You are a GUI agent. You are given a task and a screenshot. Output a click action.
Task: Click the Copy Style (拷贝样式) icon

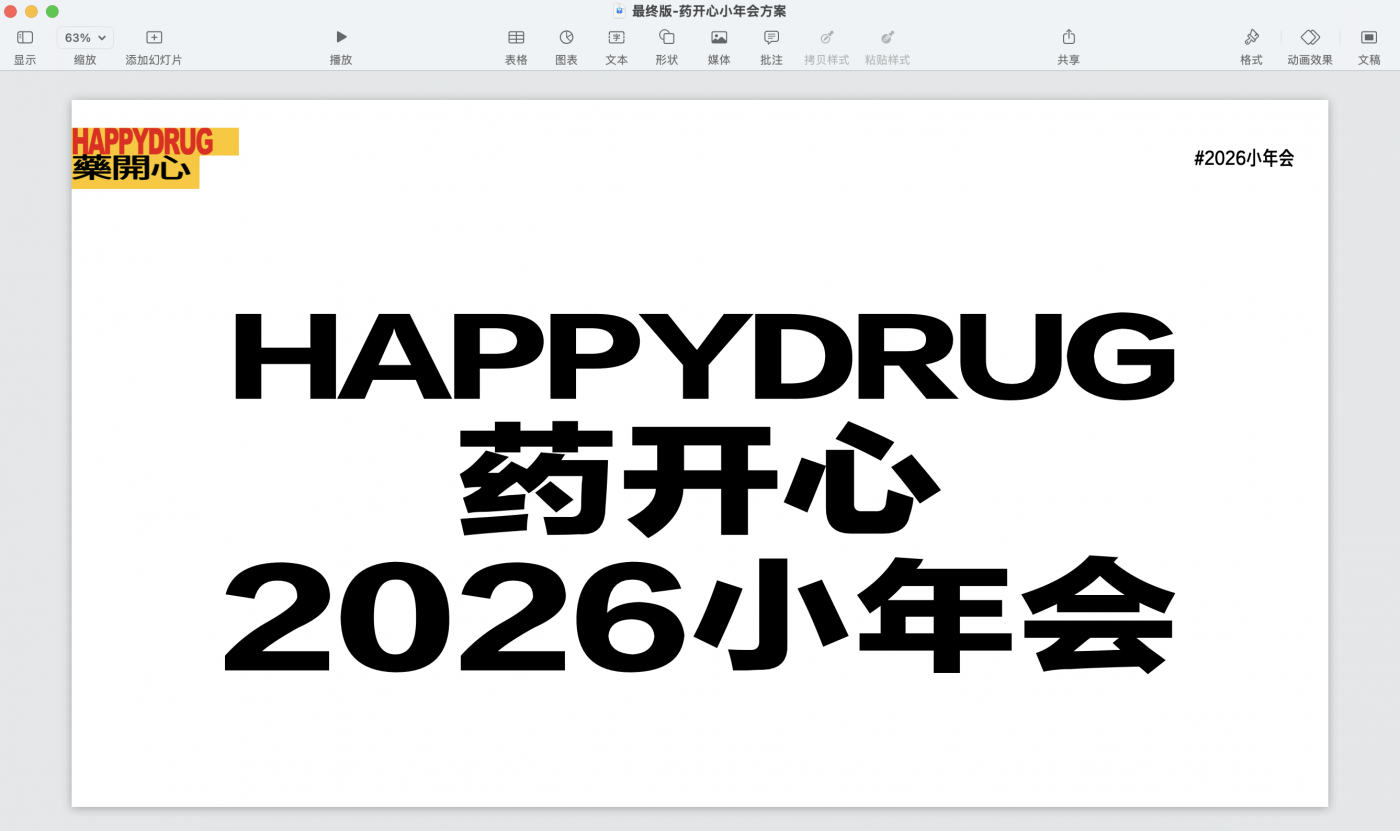pos(827,38)
